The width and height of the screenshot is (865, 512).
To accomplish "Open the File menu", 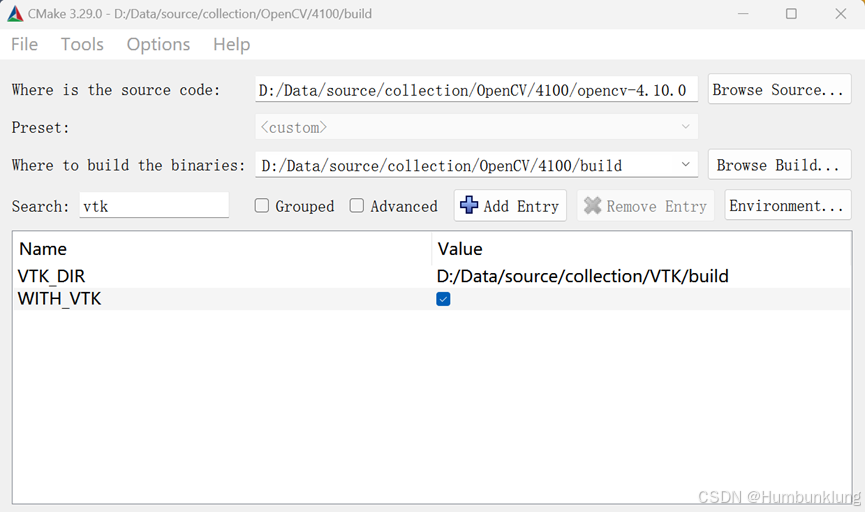I will (24, 44).
